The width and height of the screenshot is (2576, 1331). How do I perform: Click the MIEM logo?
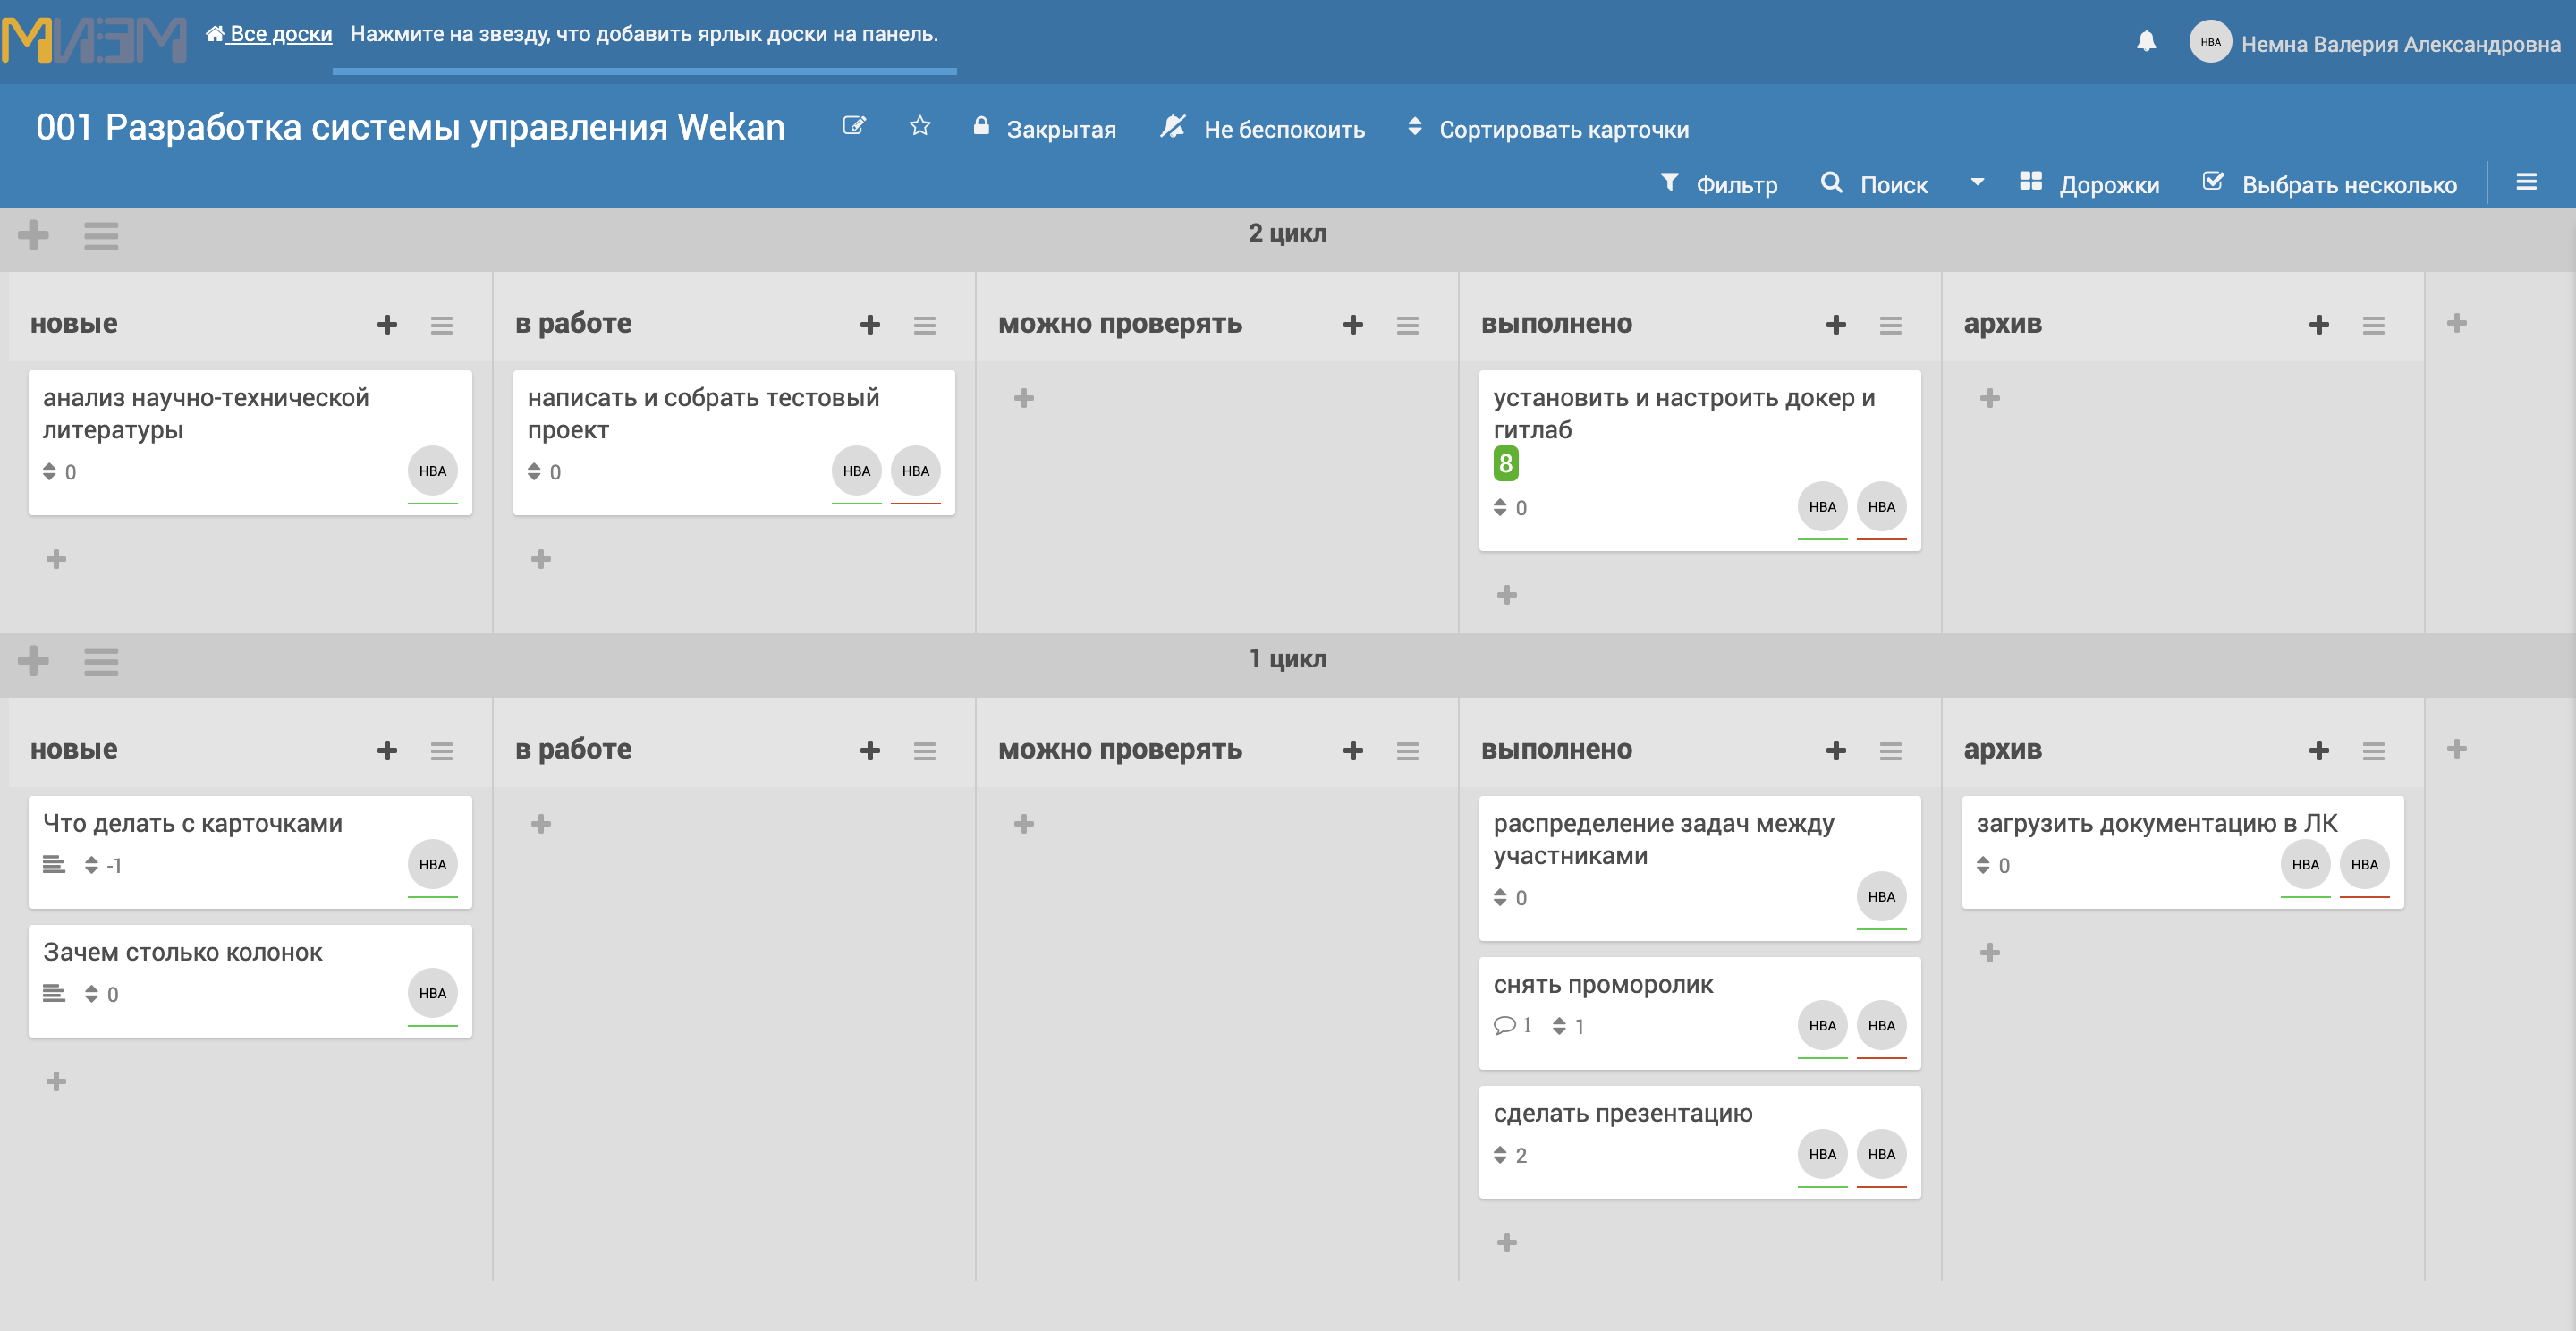tap(94, 40)
